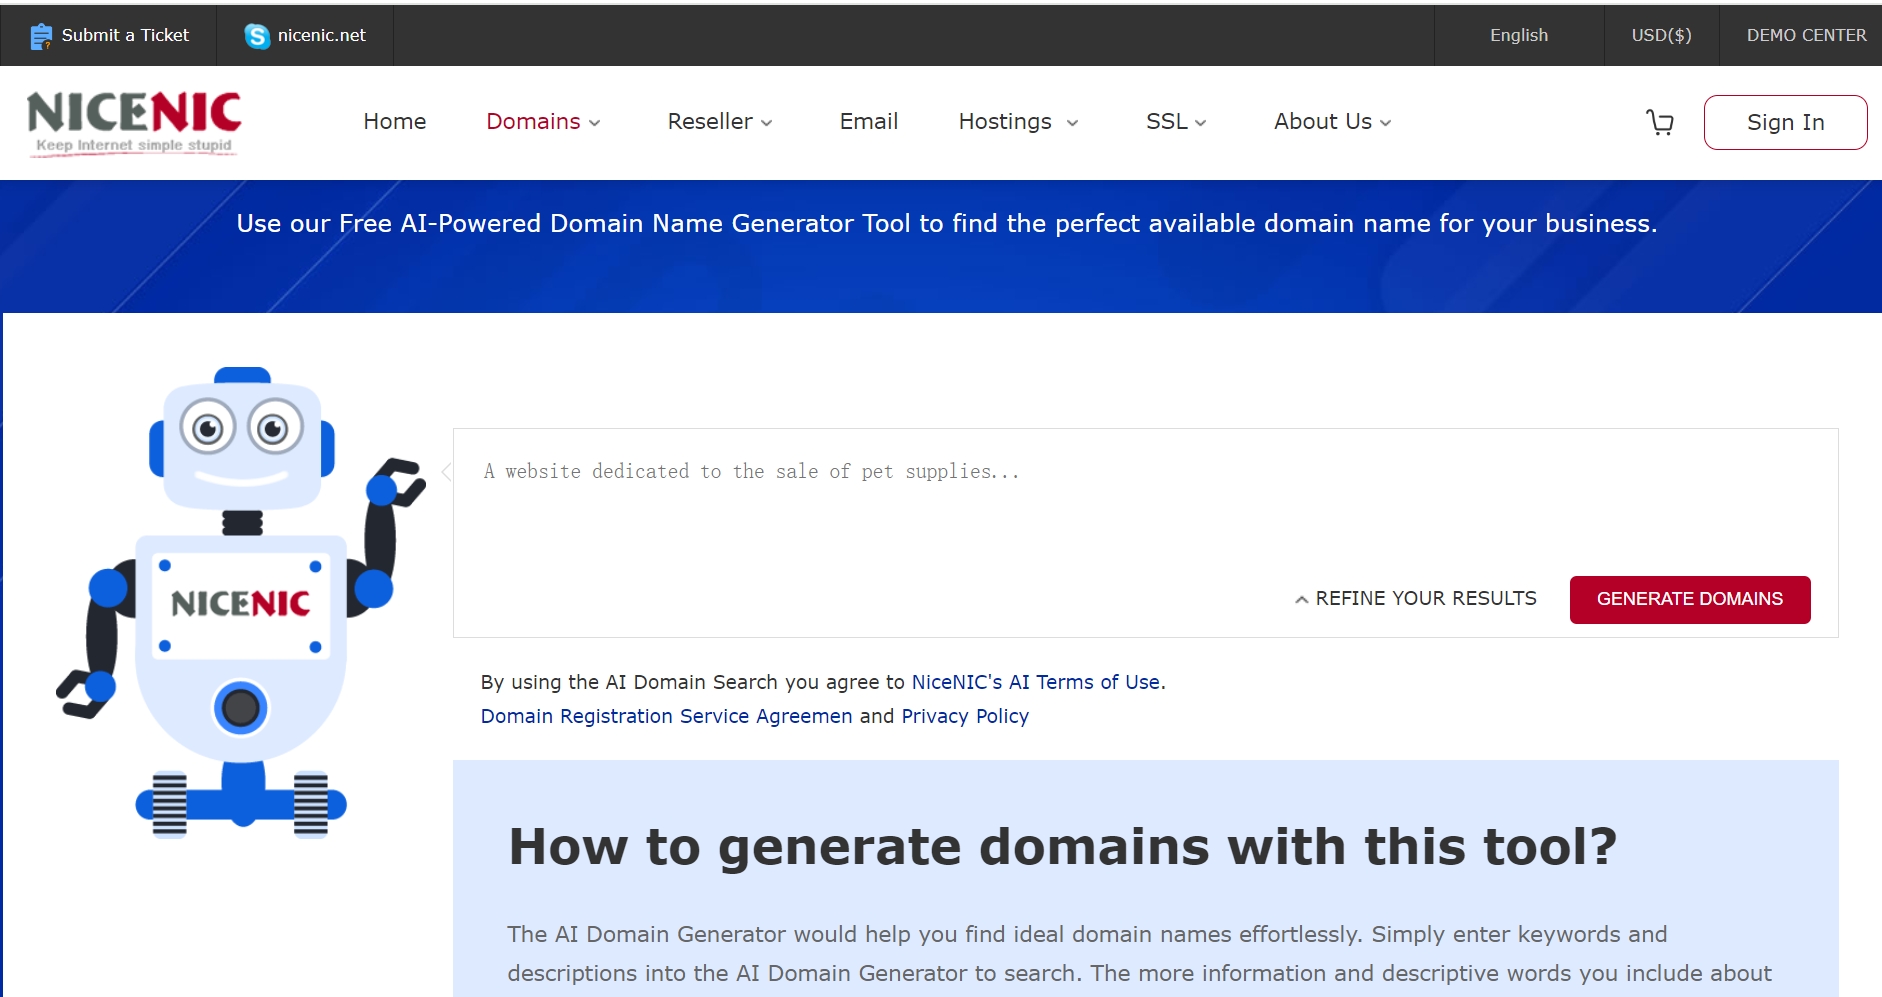
Task: Select the Email menu item
Action: point(868,122)
